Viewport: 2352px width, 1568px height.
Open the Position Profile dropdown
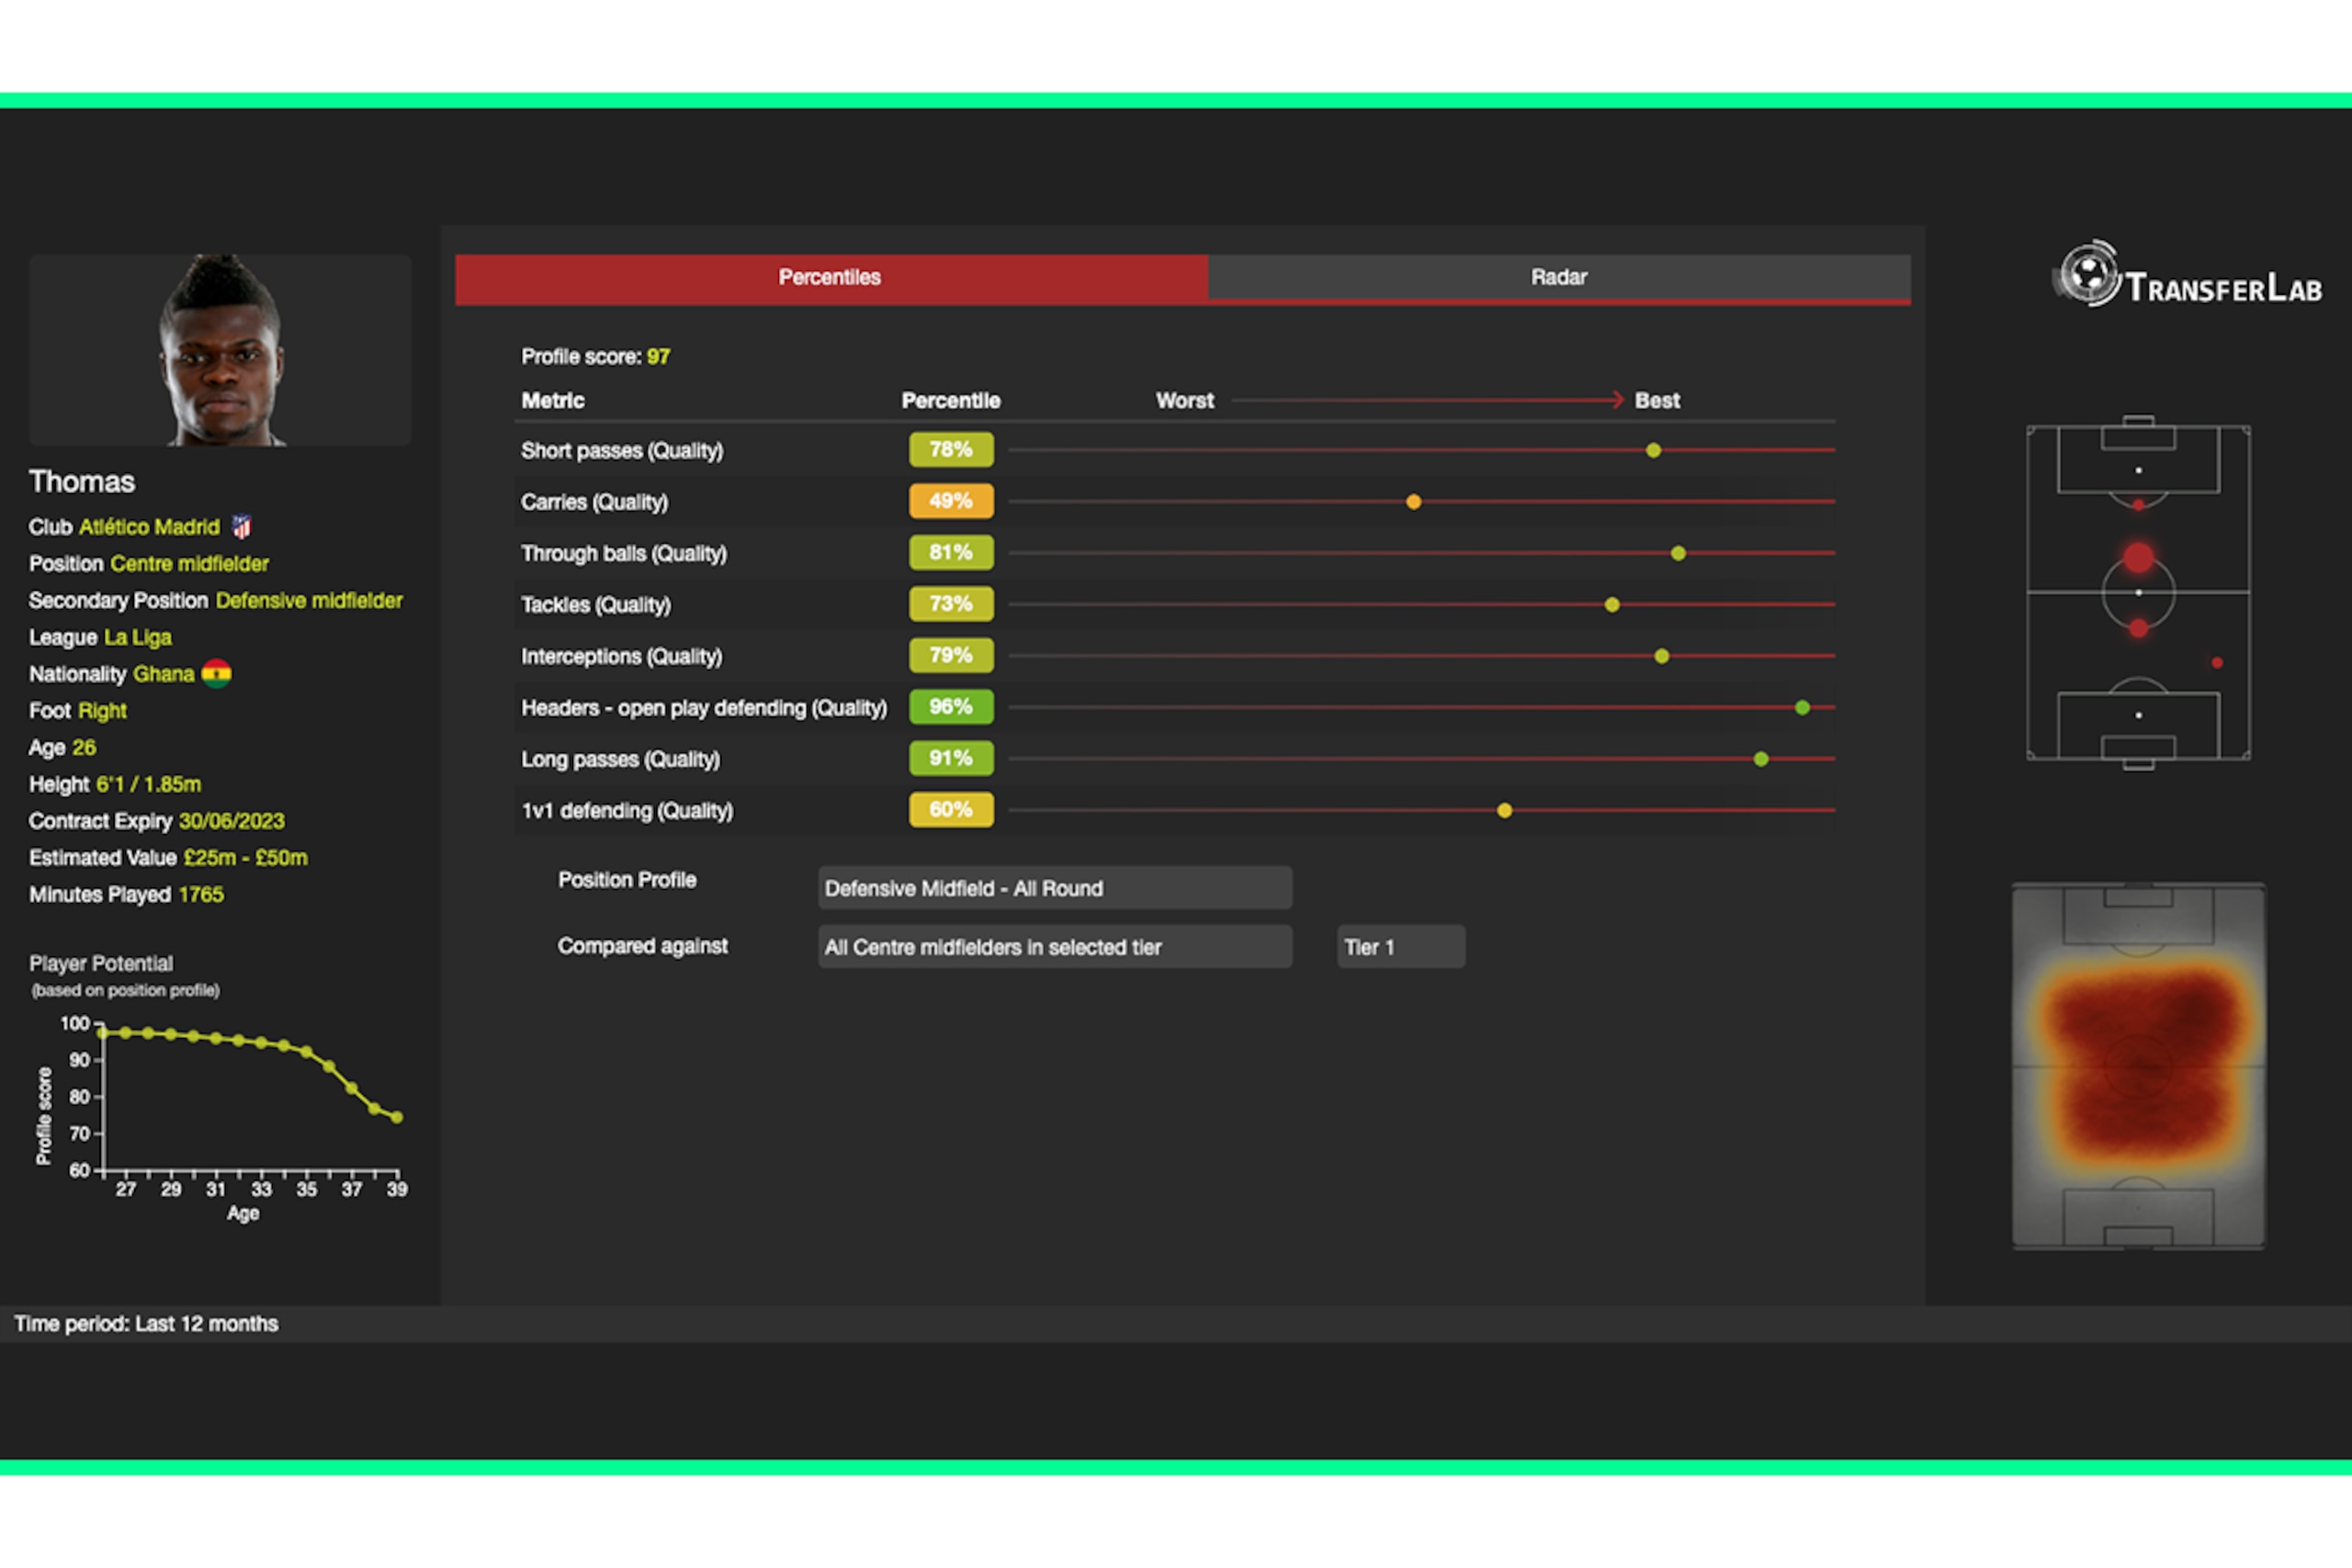(x=1055, y=888)
